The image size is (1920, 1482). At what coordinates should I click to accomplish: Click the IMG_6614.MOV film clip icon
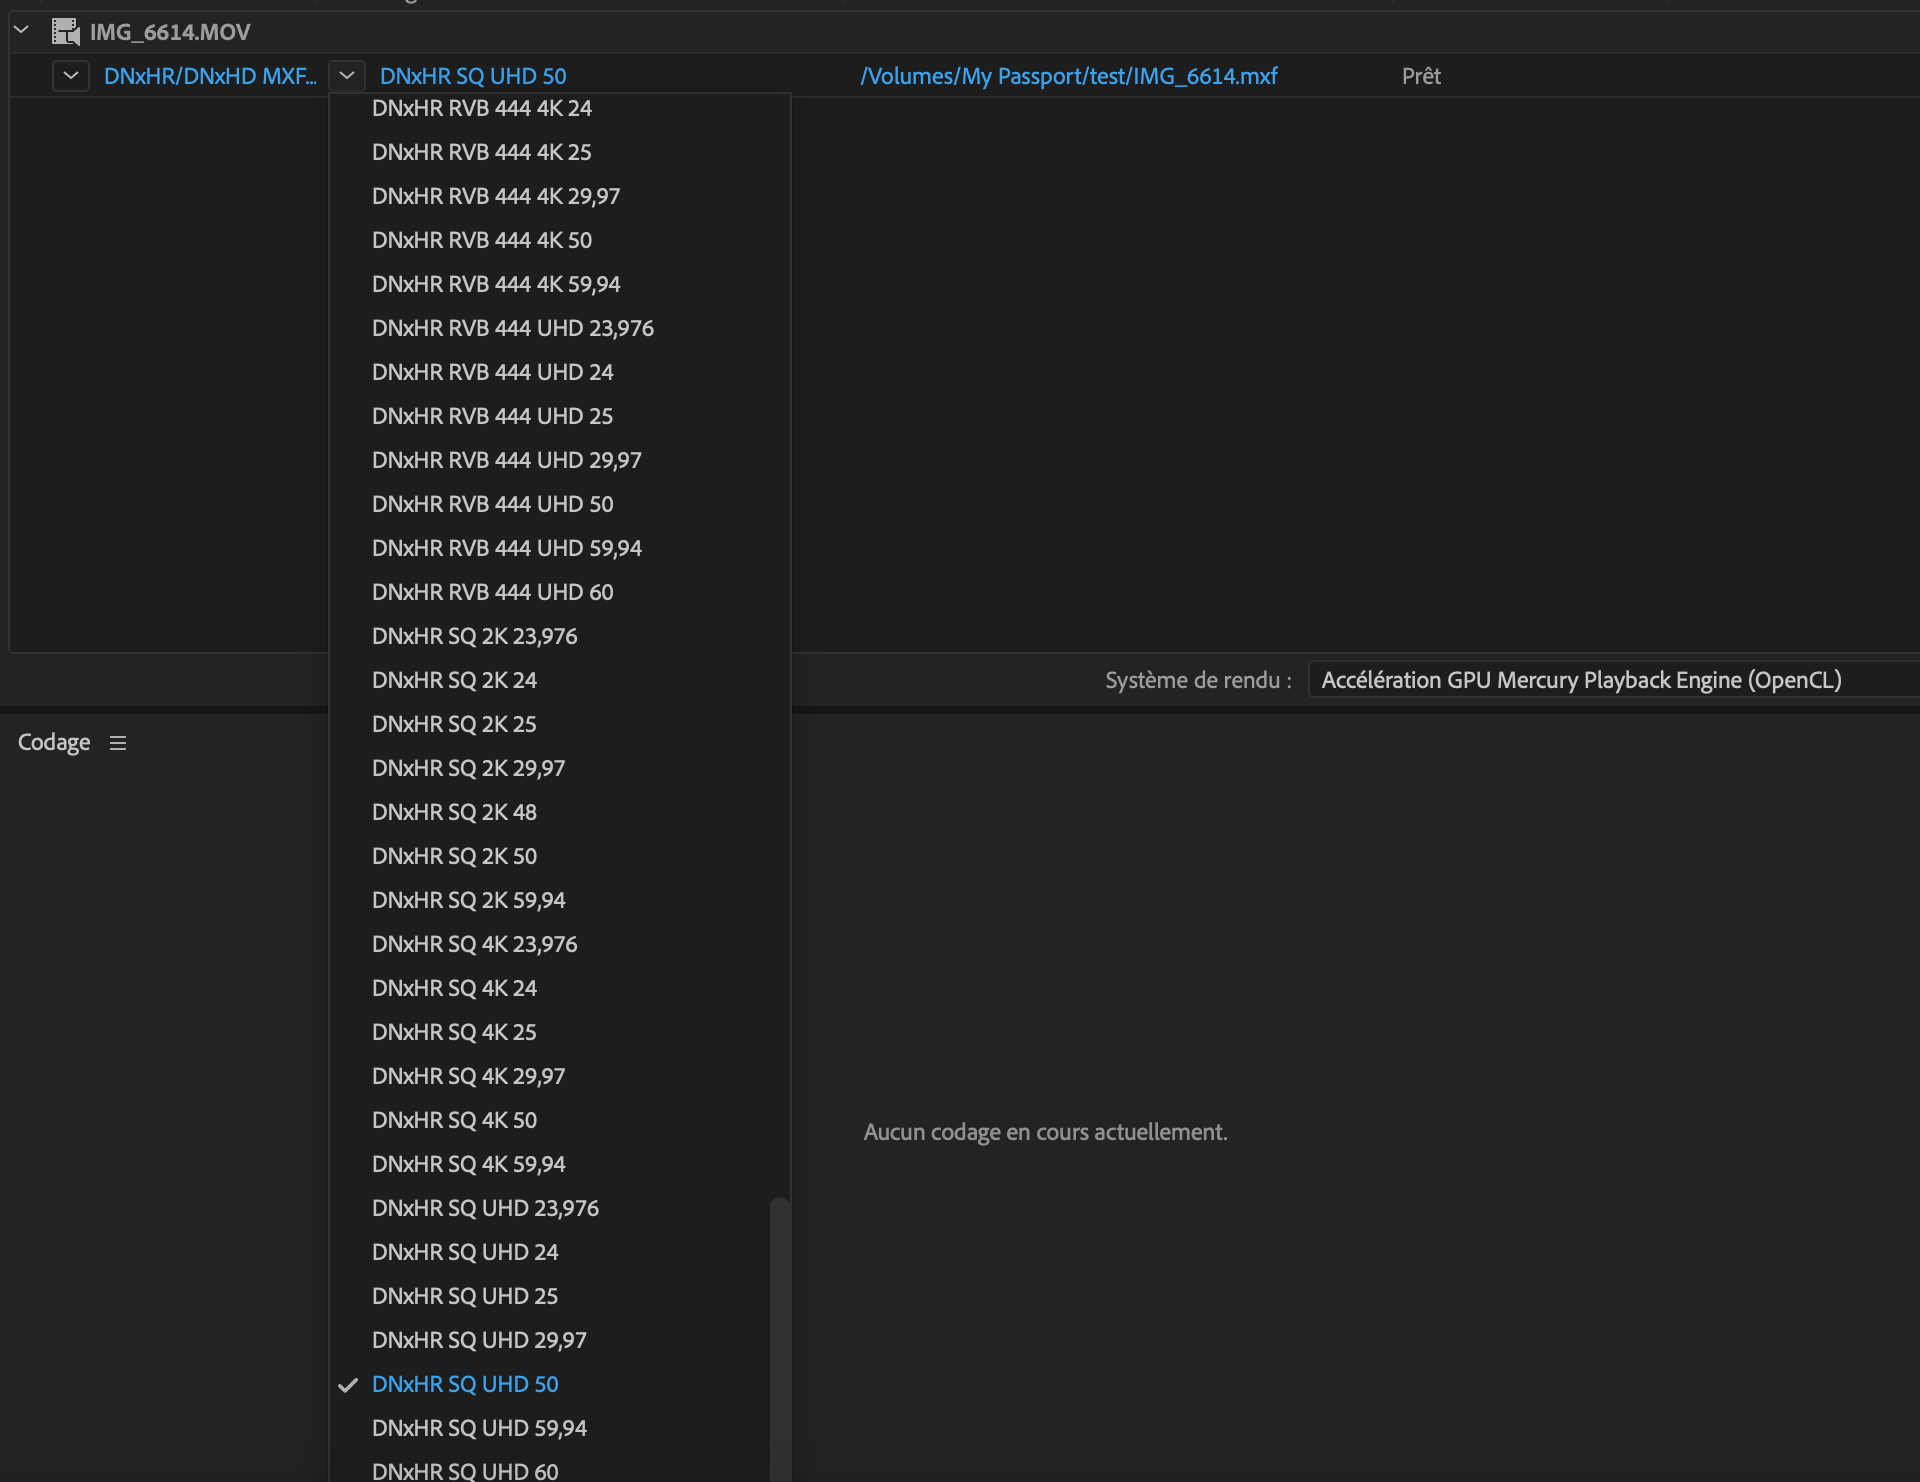[x=66, y=32]
